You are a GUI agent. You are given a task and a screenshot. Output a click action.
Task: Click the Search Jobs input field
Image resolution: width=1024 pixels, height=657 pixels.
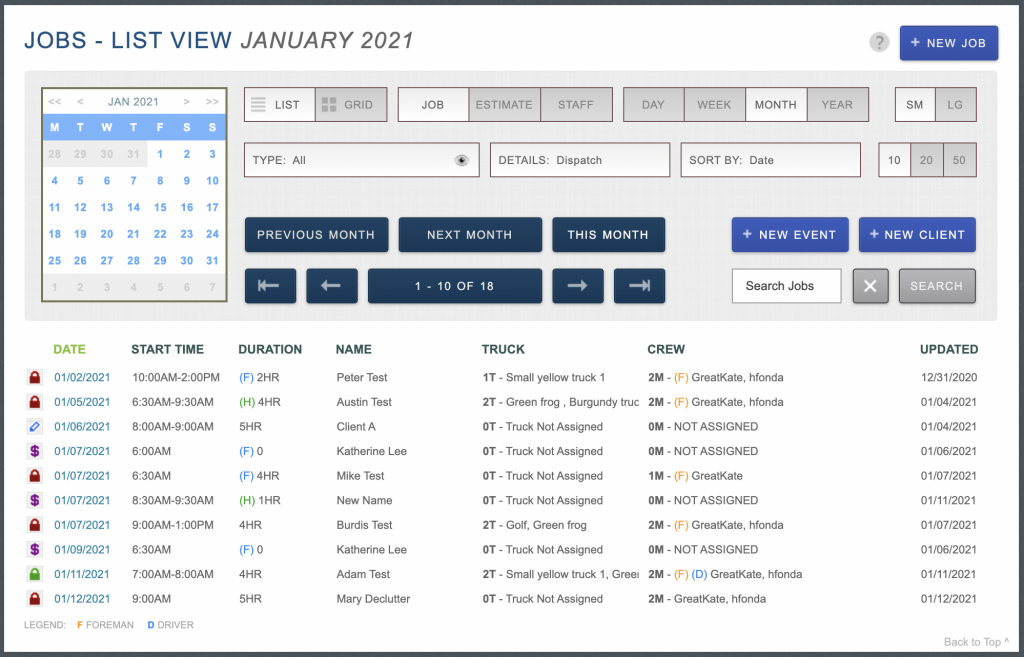tap(786, 286)
